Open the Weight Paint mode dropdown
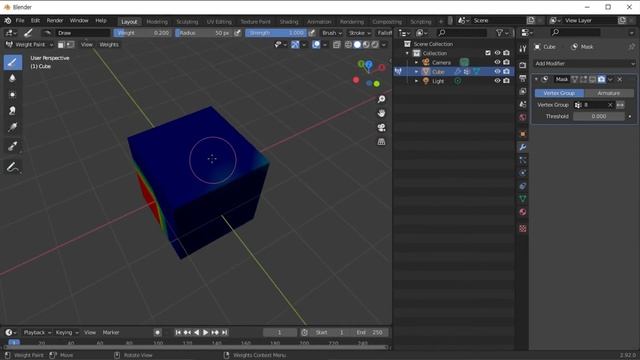640x360 pixels. (29, 44)
